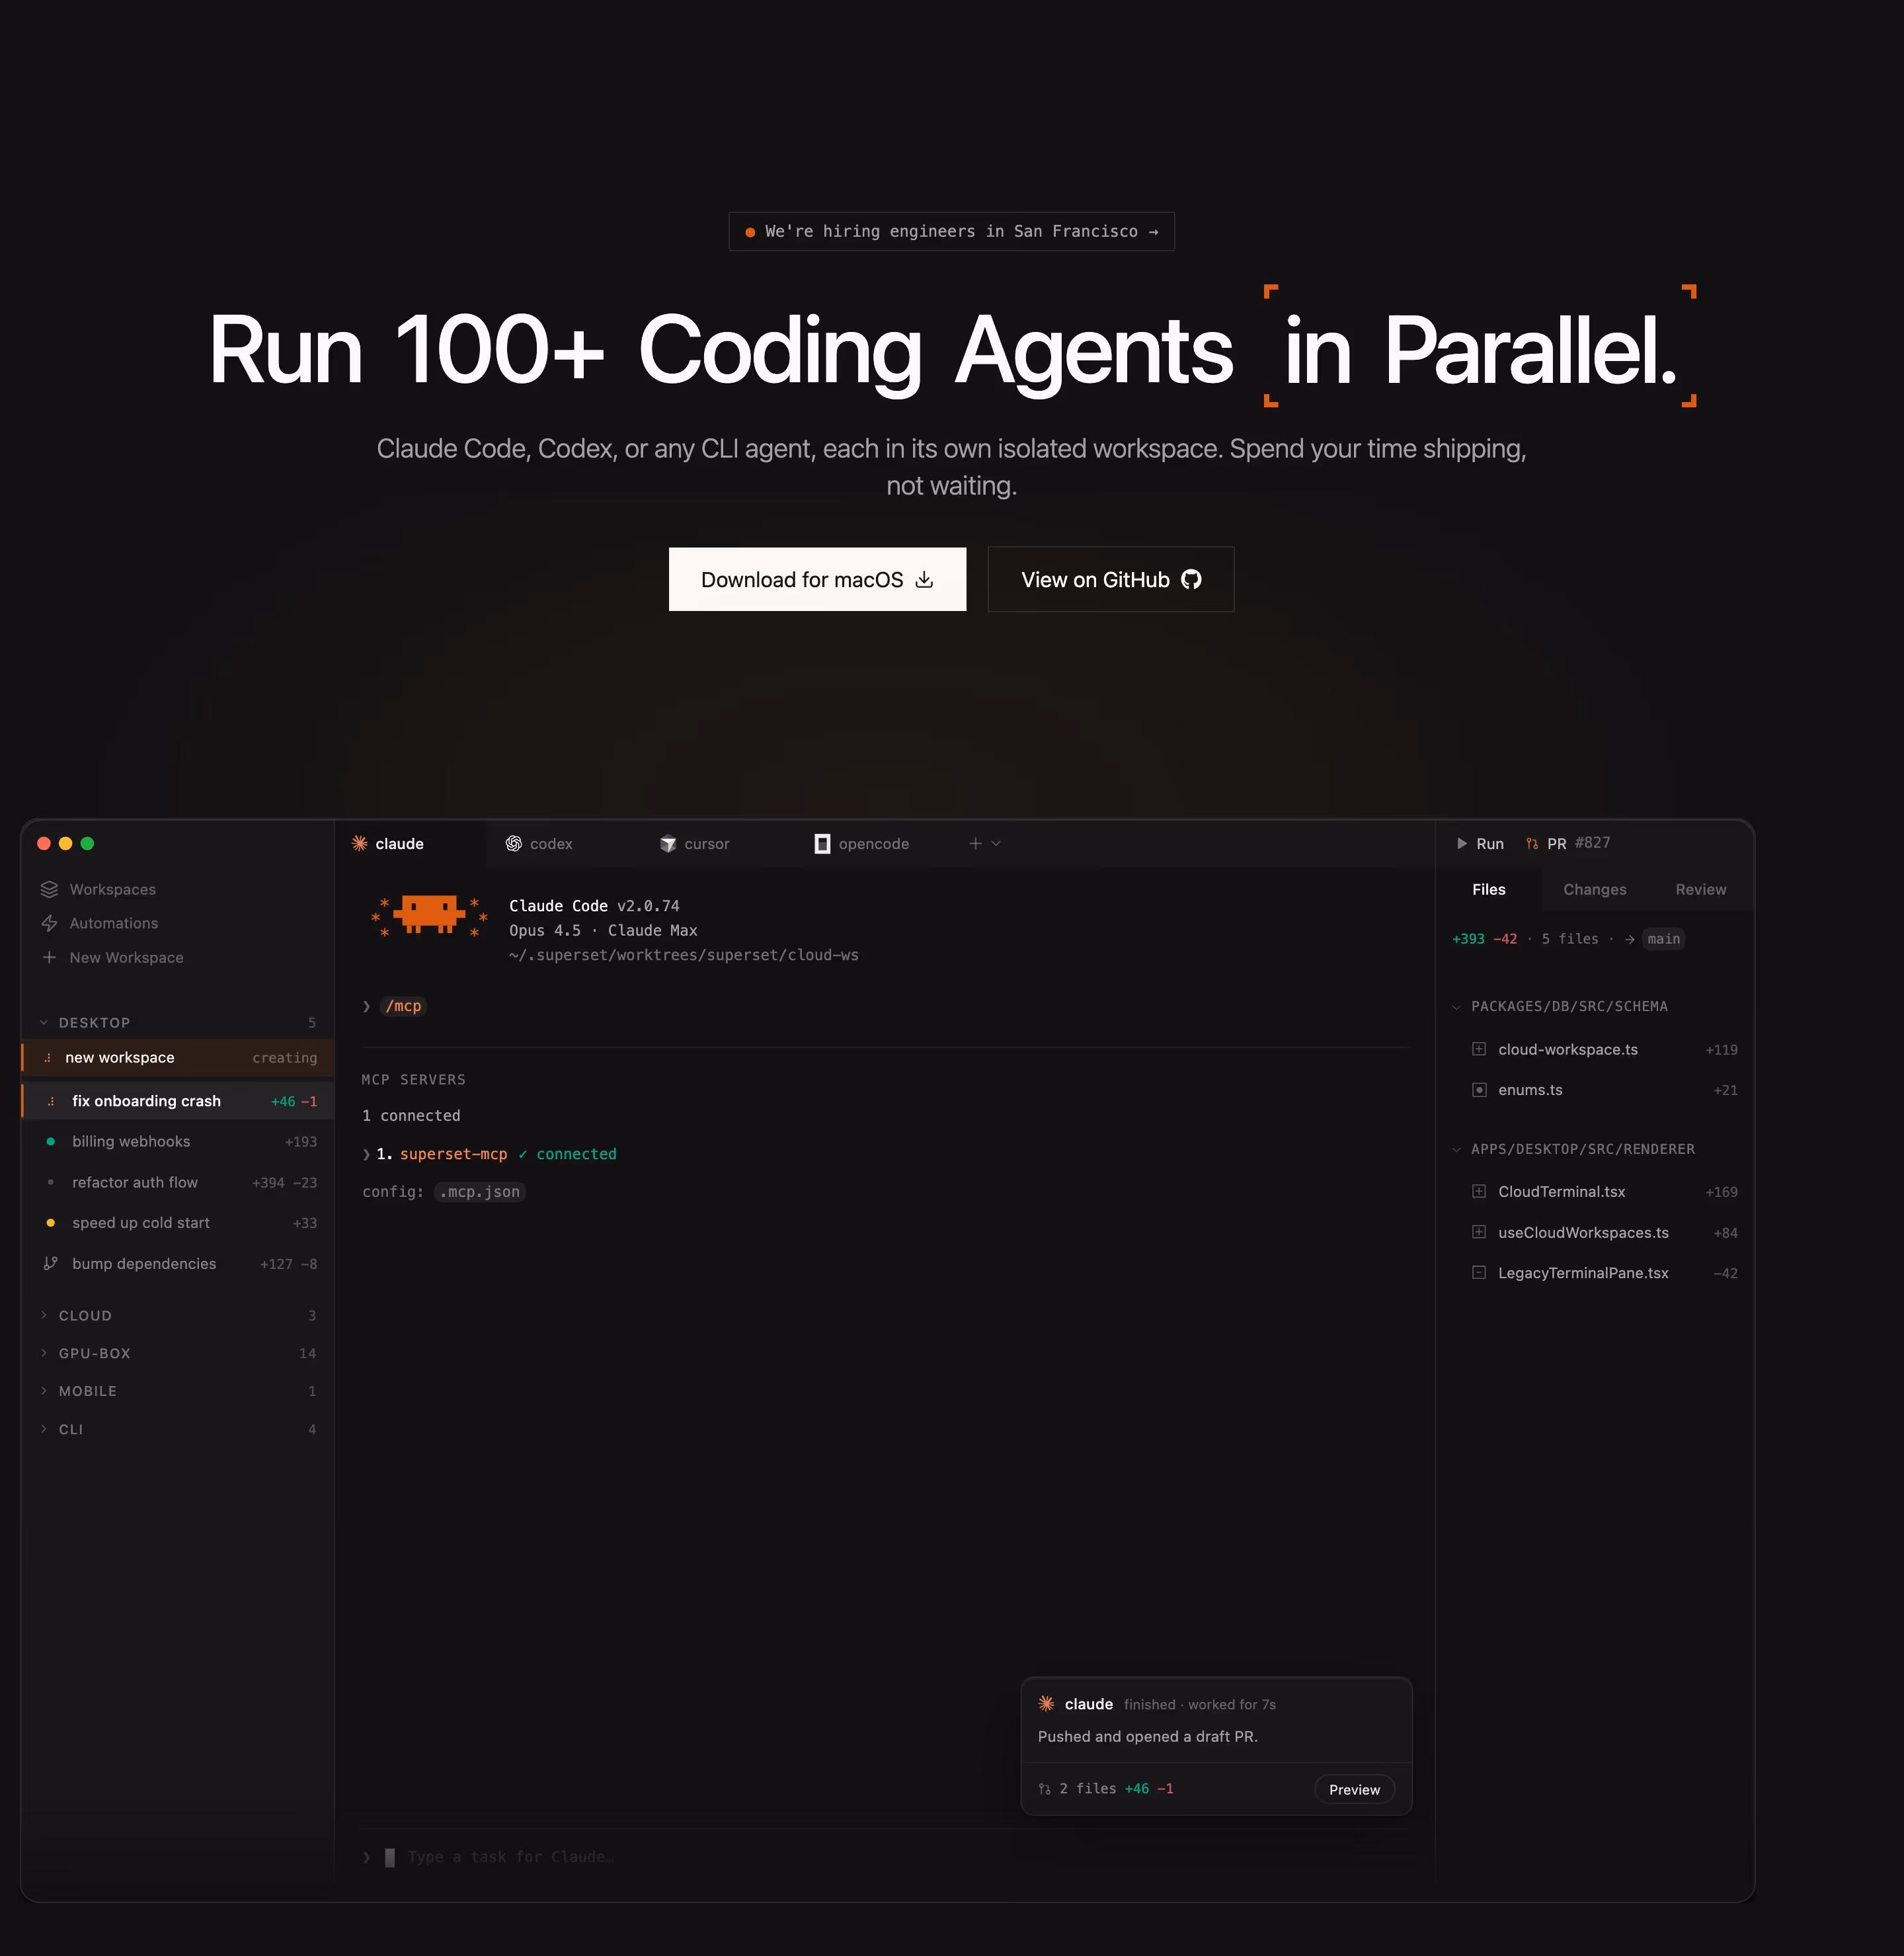The height and width of the screenshot is (1956, 1904).
Task: Select the fix onboarding crash workspace
Action: click(178, 1100)
